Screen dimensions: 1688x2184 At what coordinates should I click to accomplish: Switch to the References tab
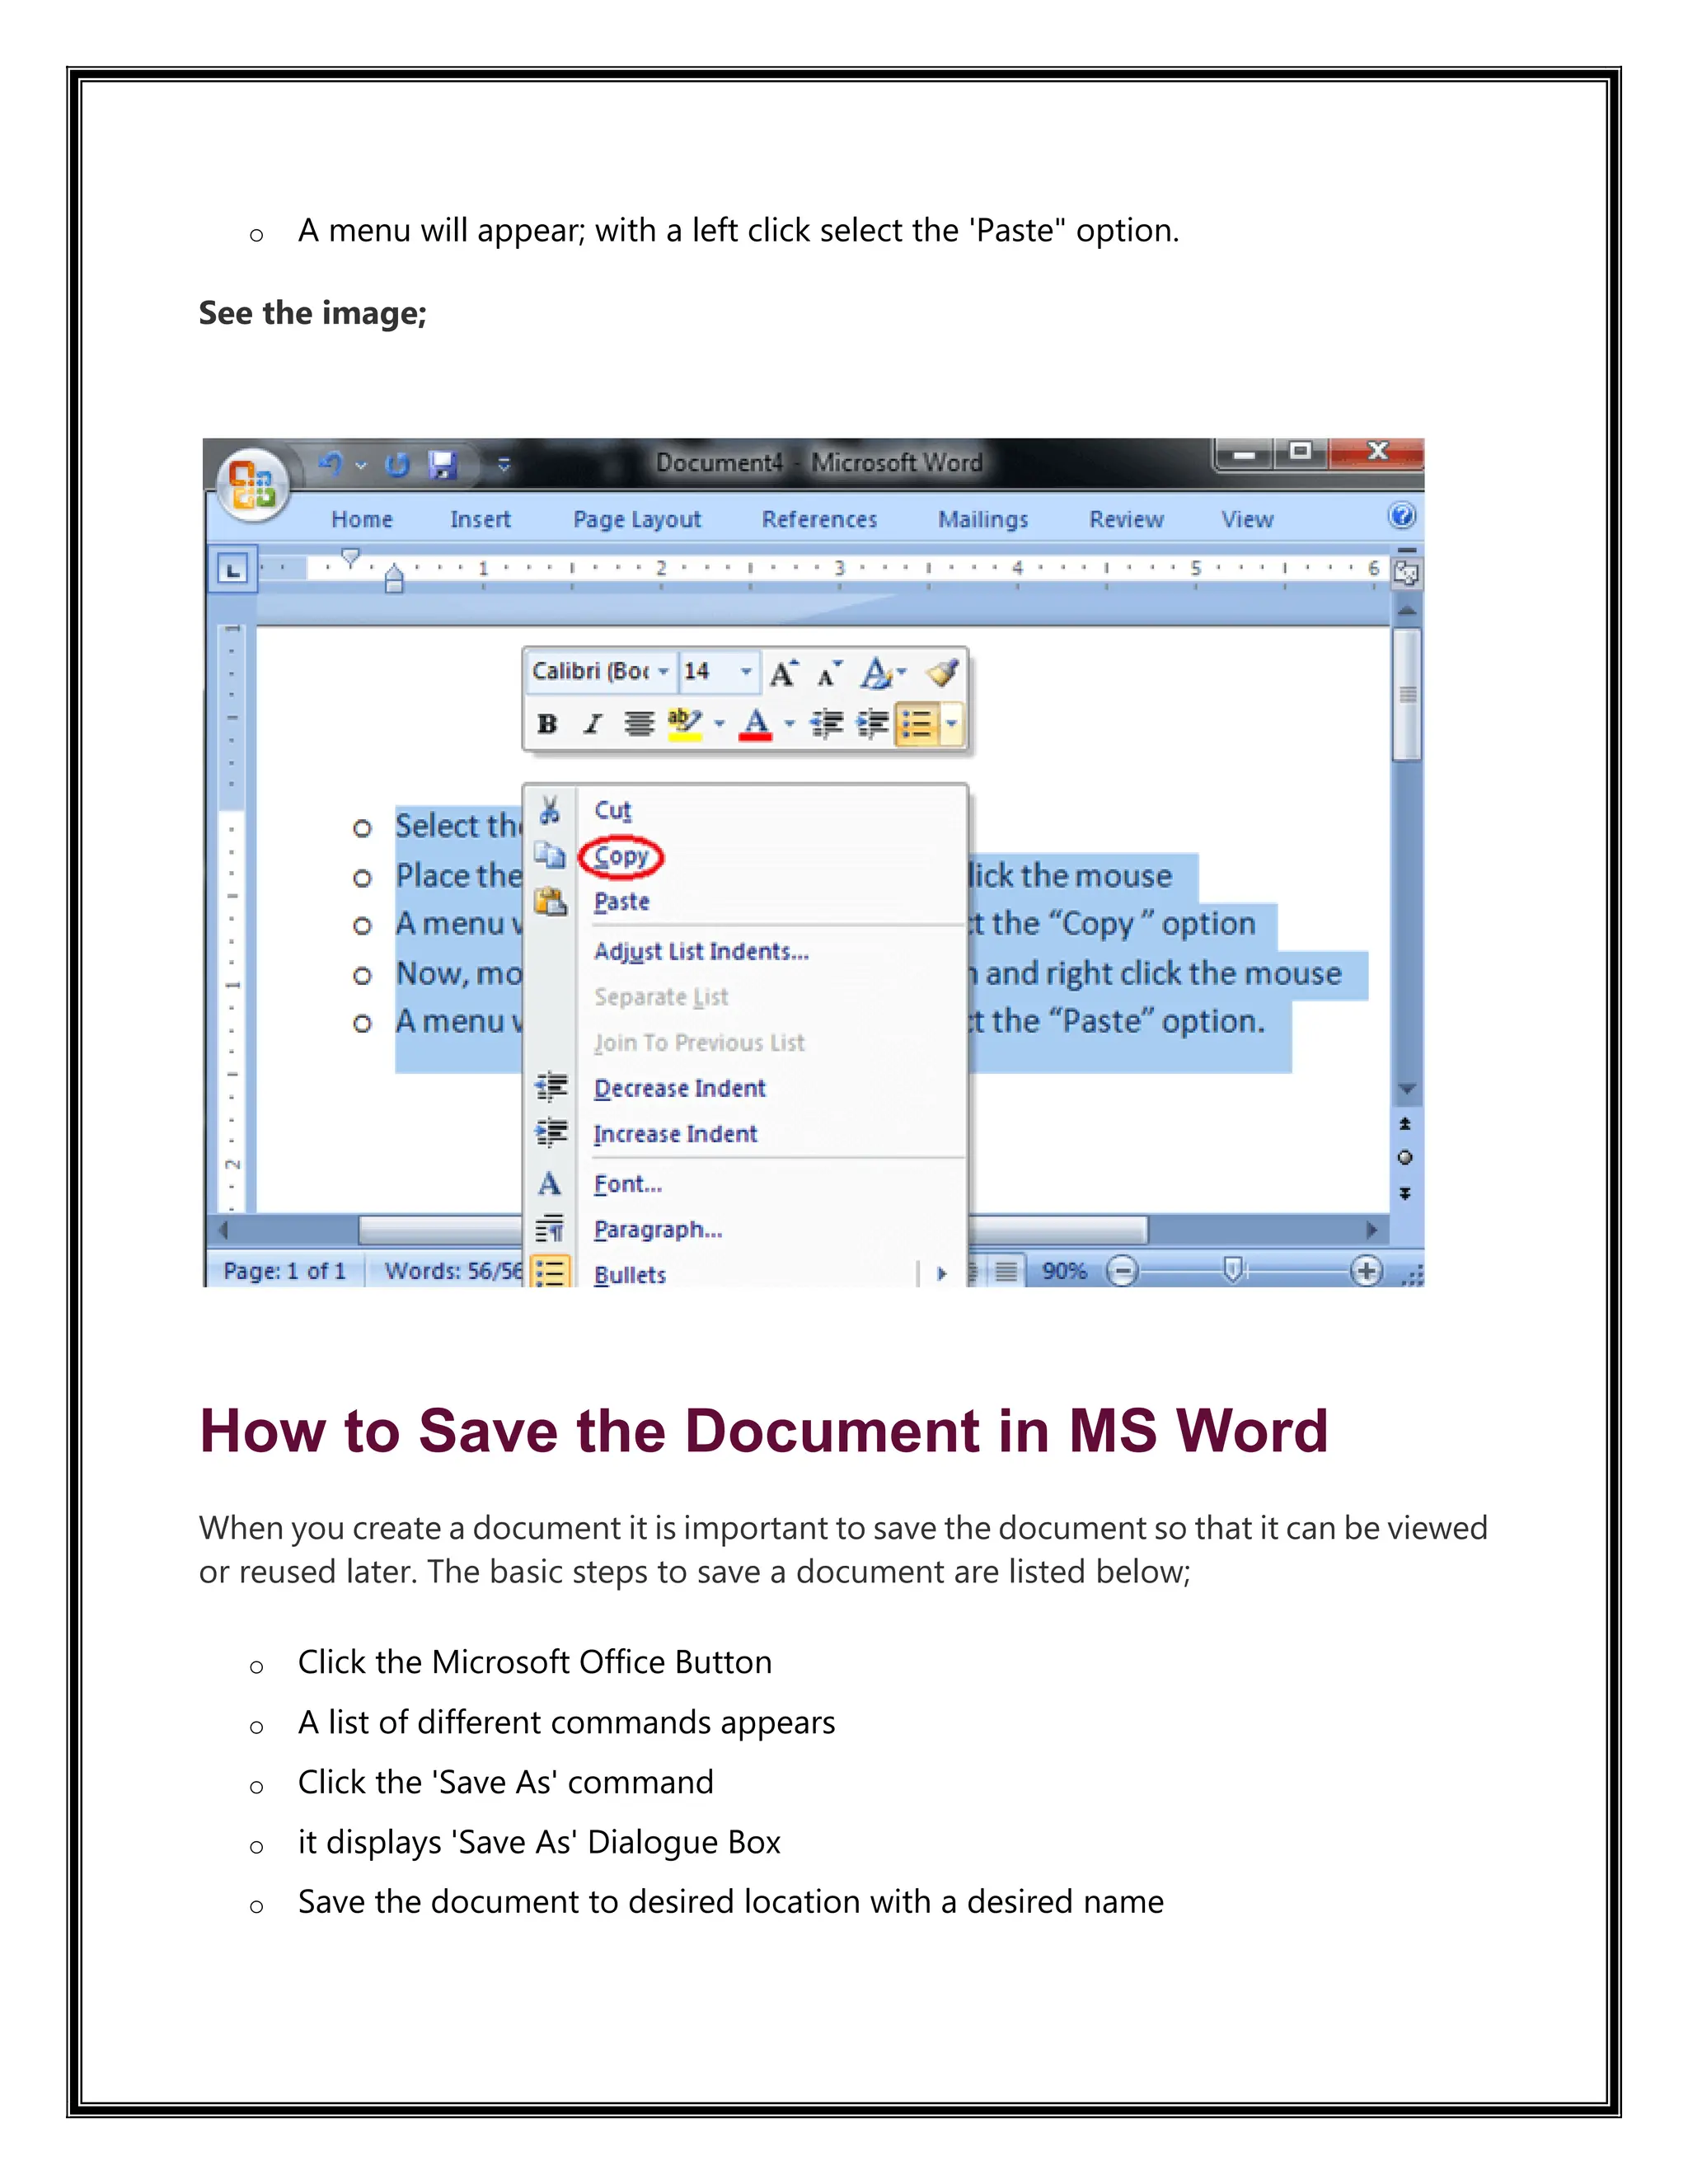point(819,519)
